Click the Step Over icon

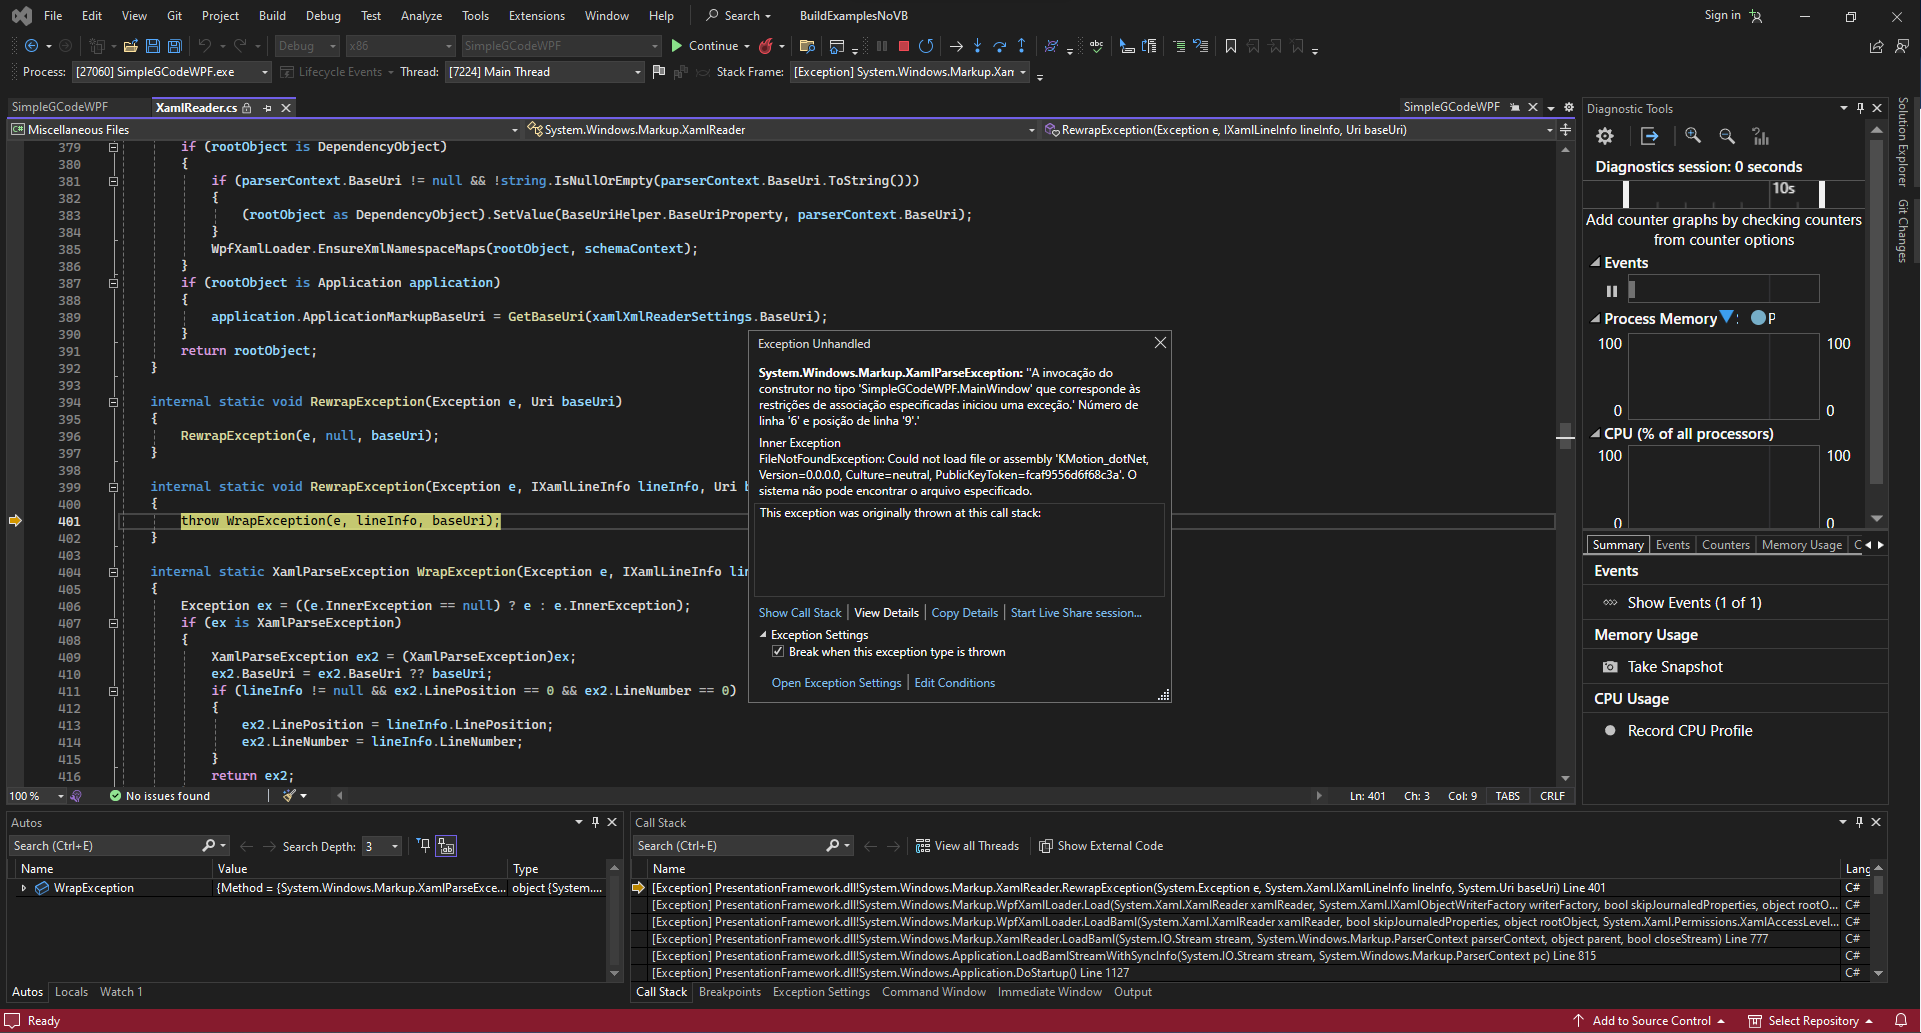999,46
